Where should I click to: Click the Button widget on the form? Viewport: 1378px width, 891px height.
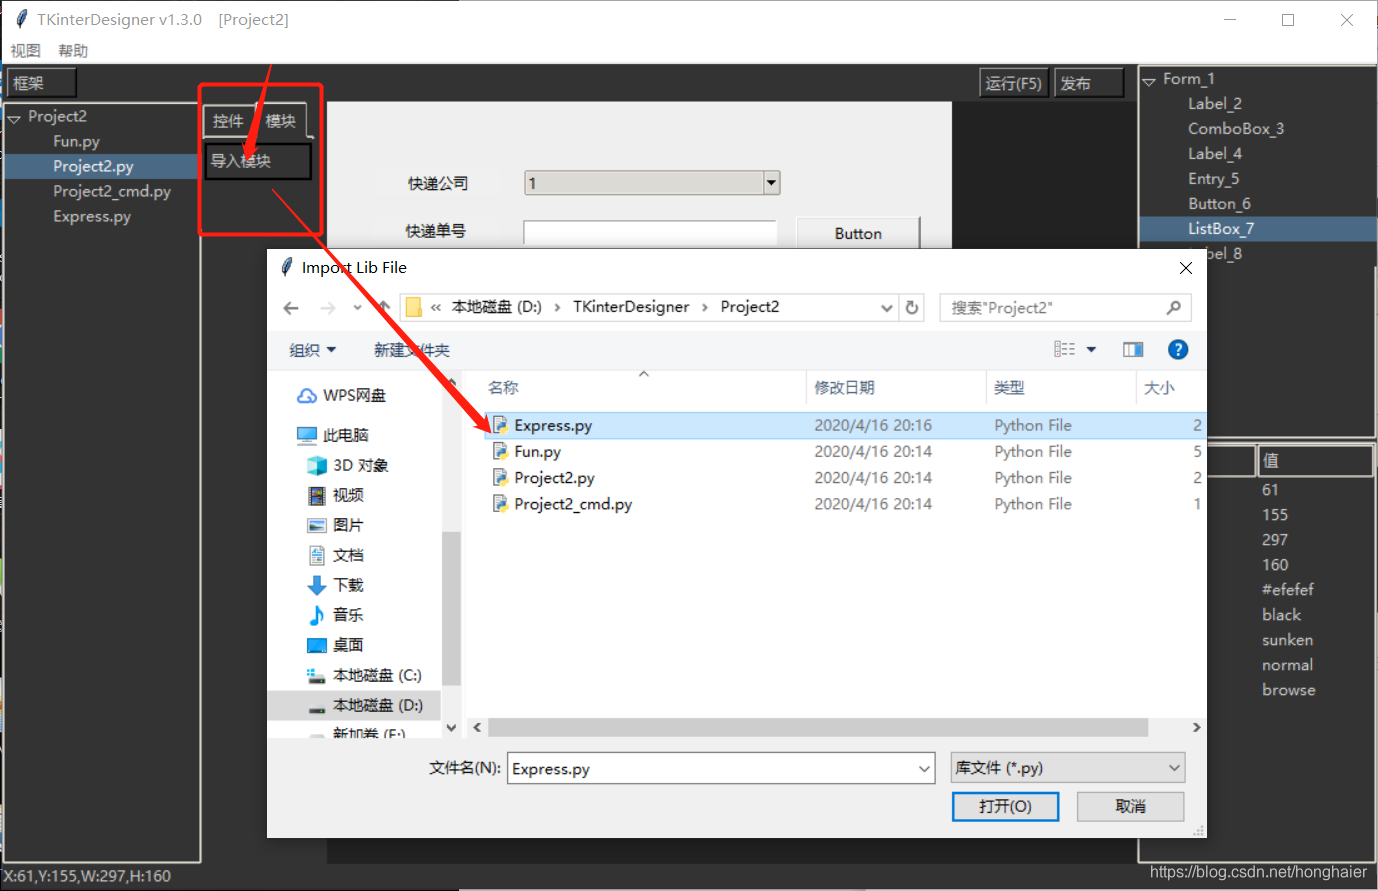[858, 233]
